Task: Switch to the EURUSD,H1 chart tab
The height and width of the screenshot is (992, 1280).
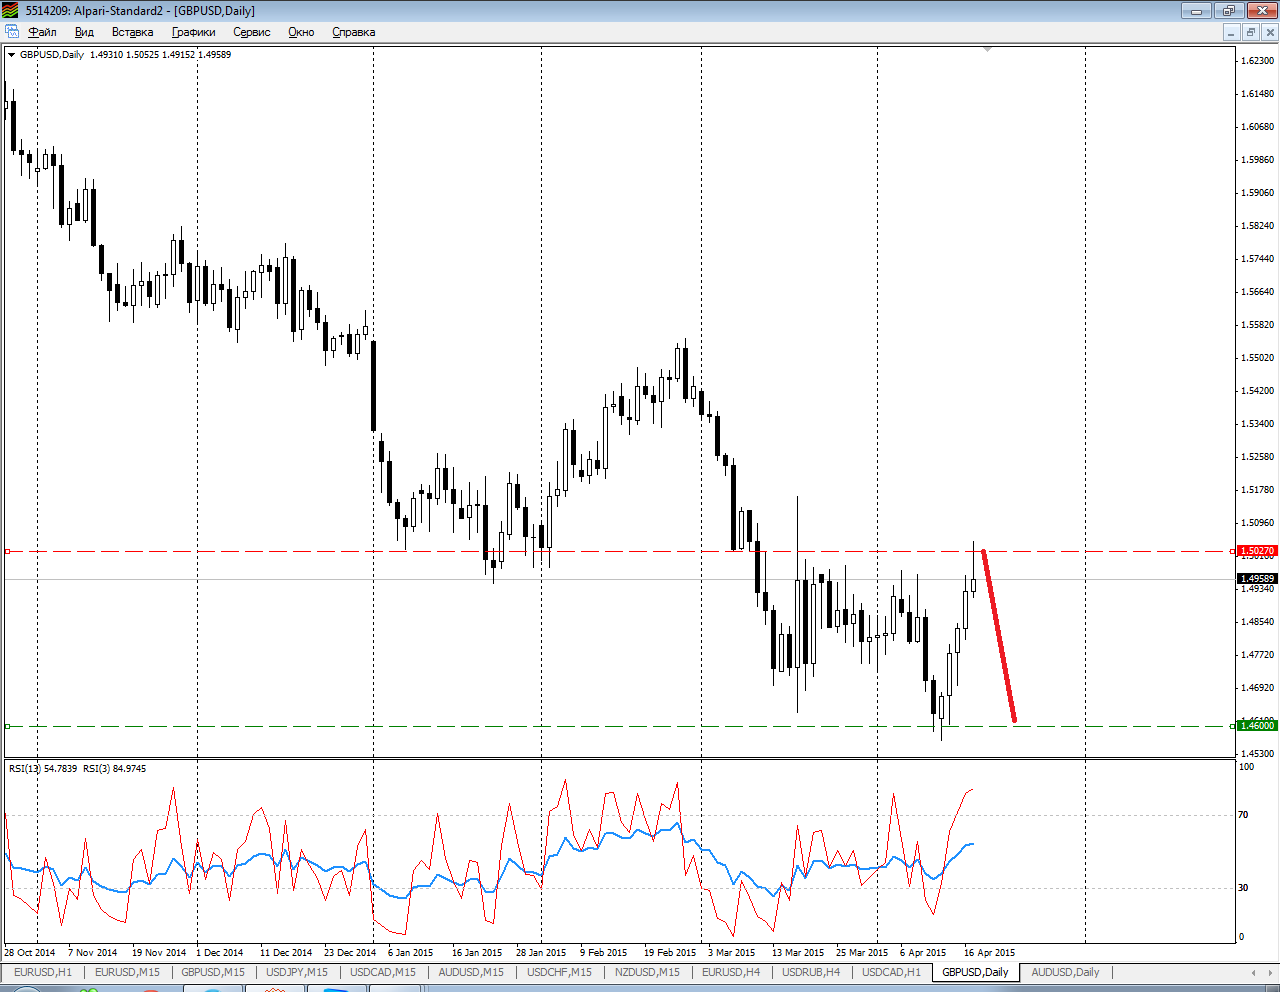Action: click(x=43, y=972)
